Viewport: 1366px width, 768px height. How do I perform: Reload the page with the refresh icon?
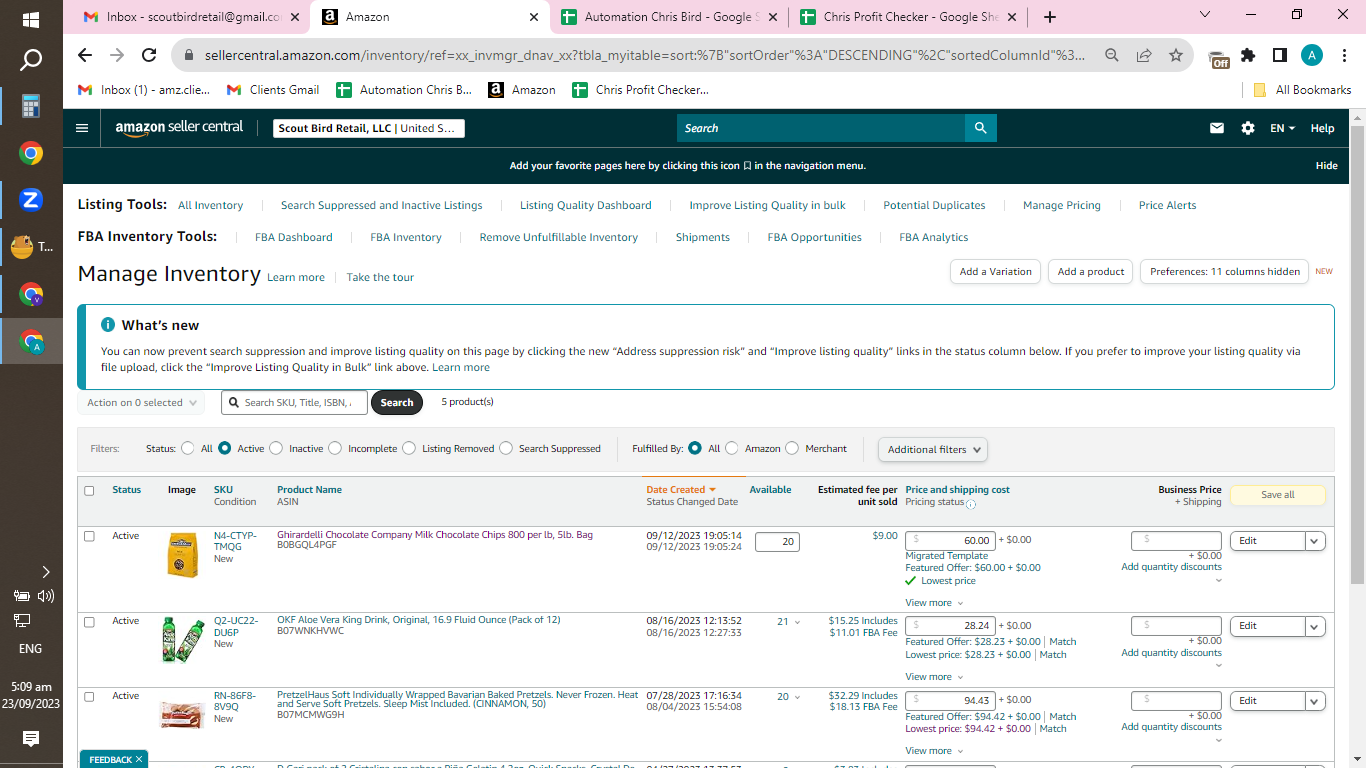(149, 55)
